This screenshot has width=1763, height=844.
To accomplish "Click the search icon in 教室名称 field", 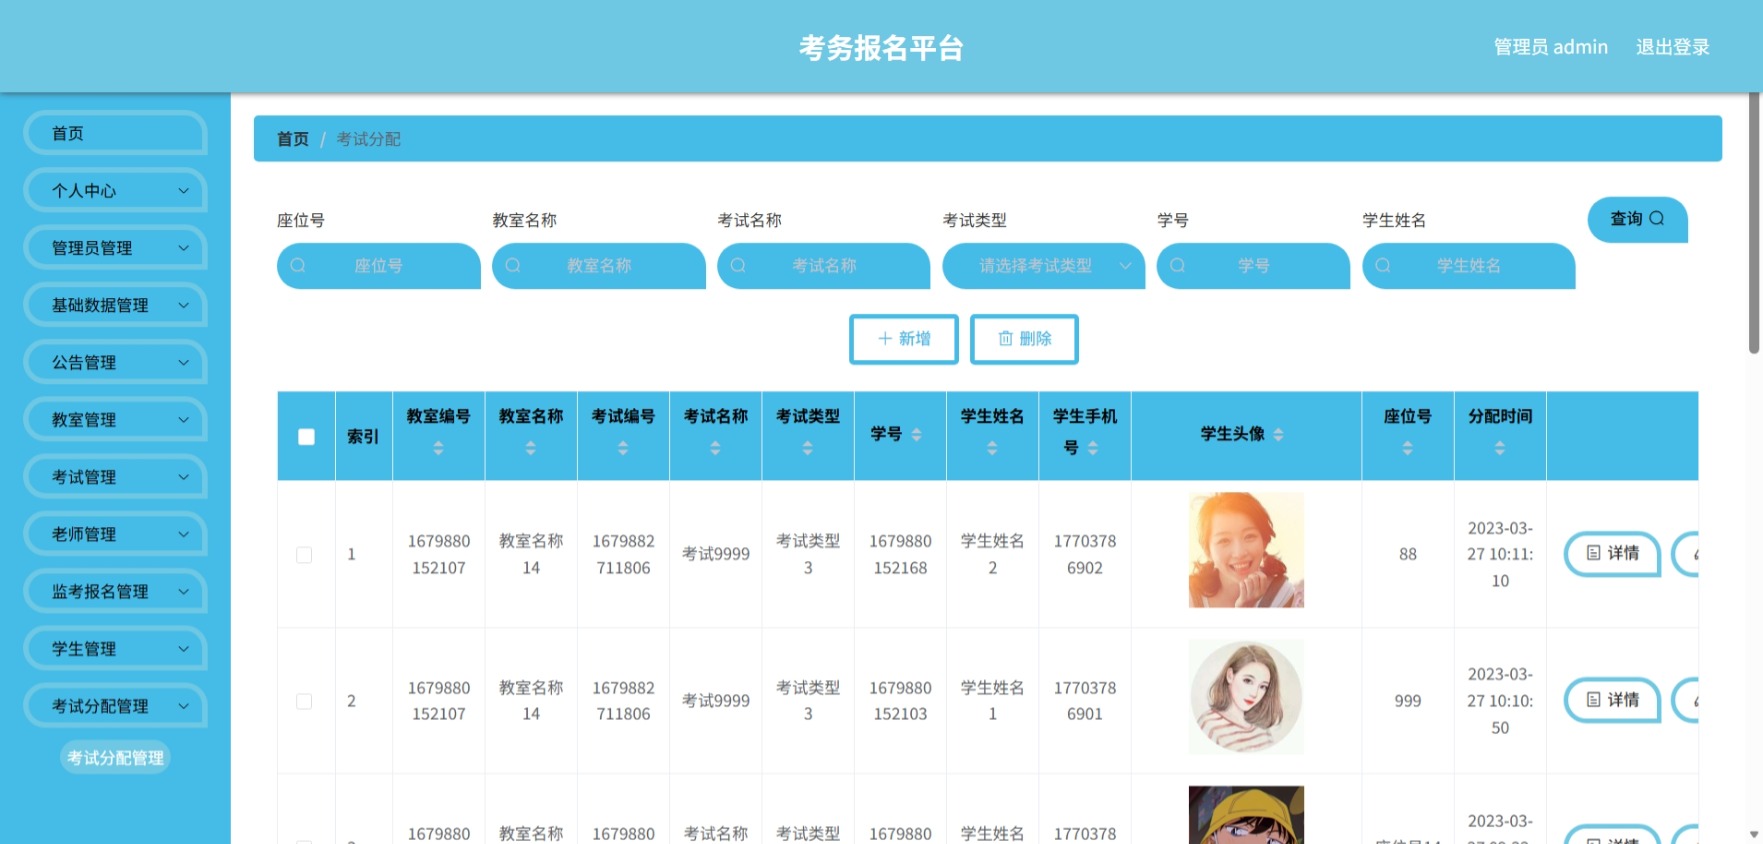I will 513,266.
